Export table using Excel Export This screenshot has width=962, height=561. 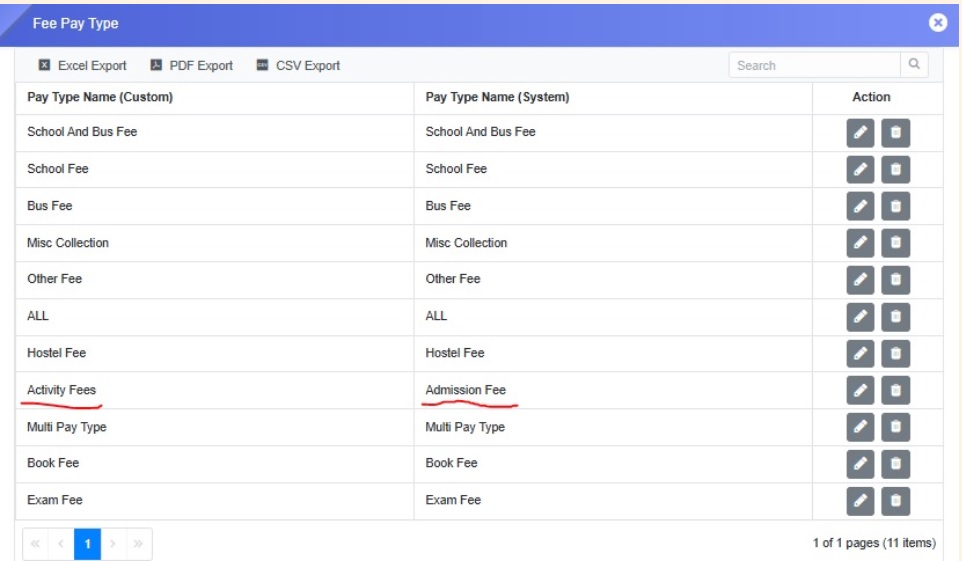click(82, 66)
